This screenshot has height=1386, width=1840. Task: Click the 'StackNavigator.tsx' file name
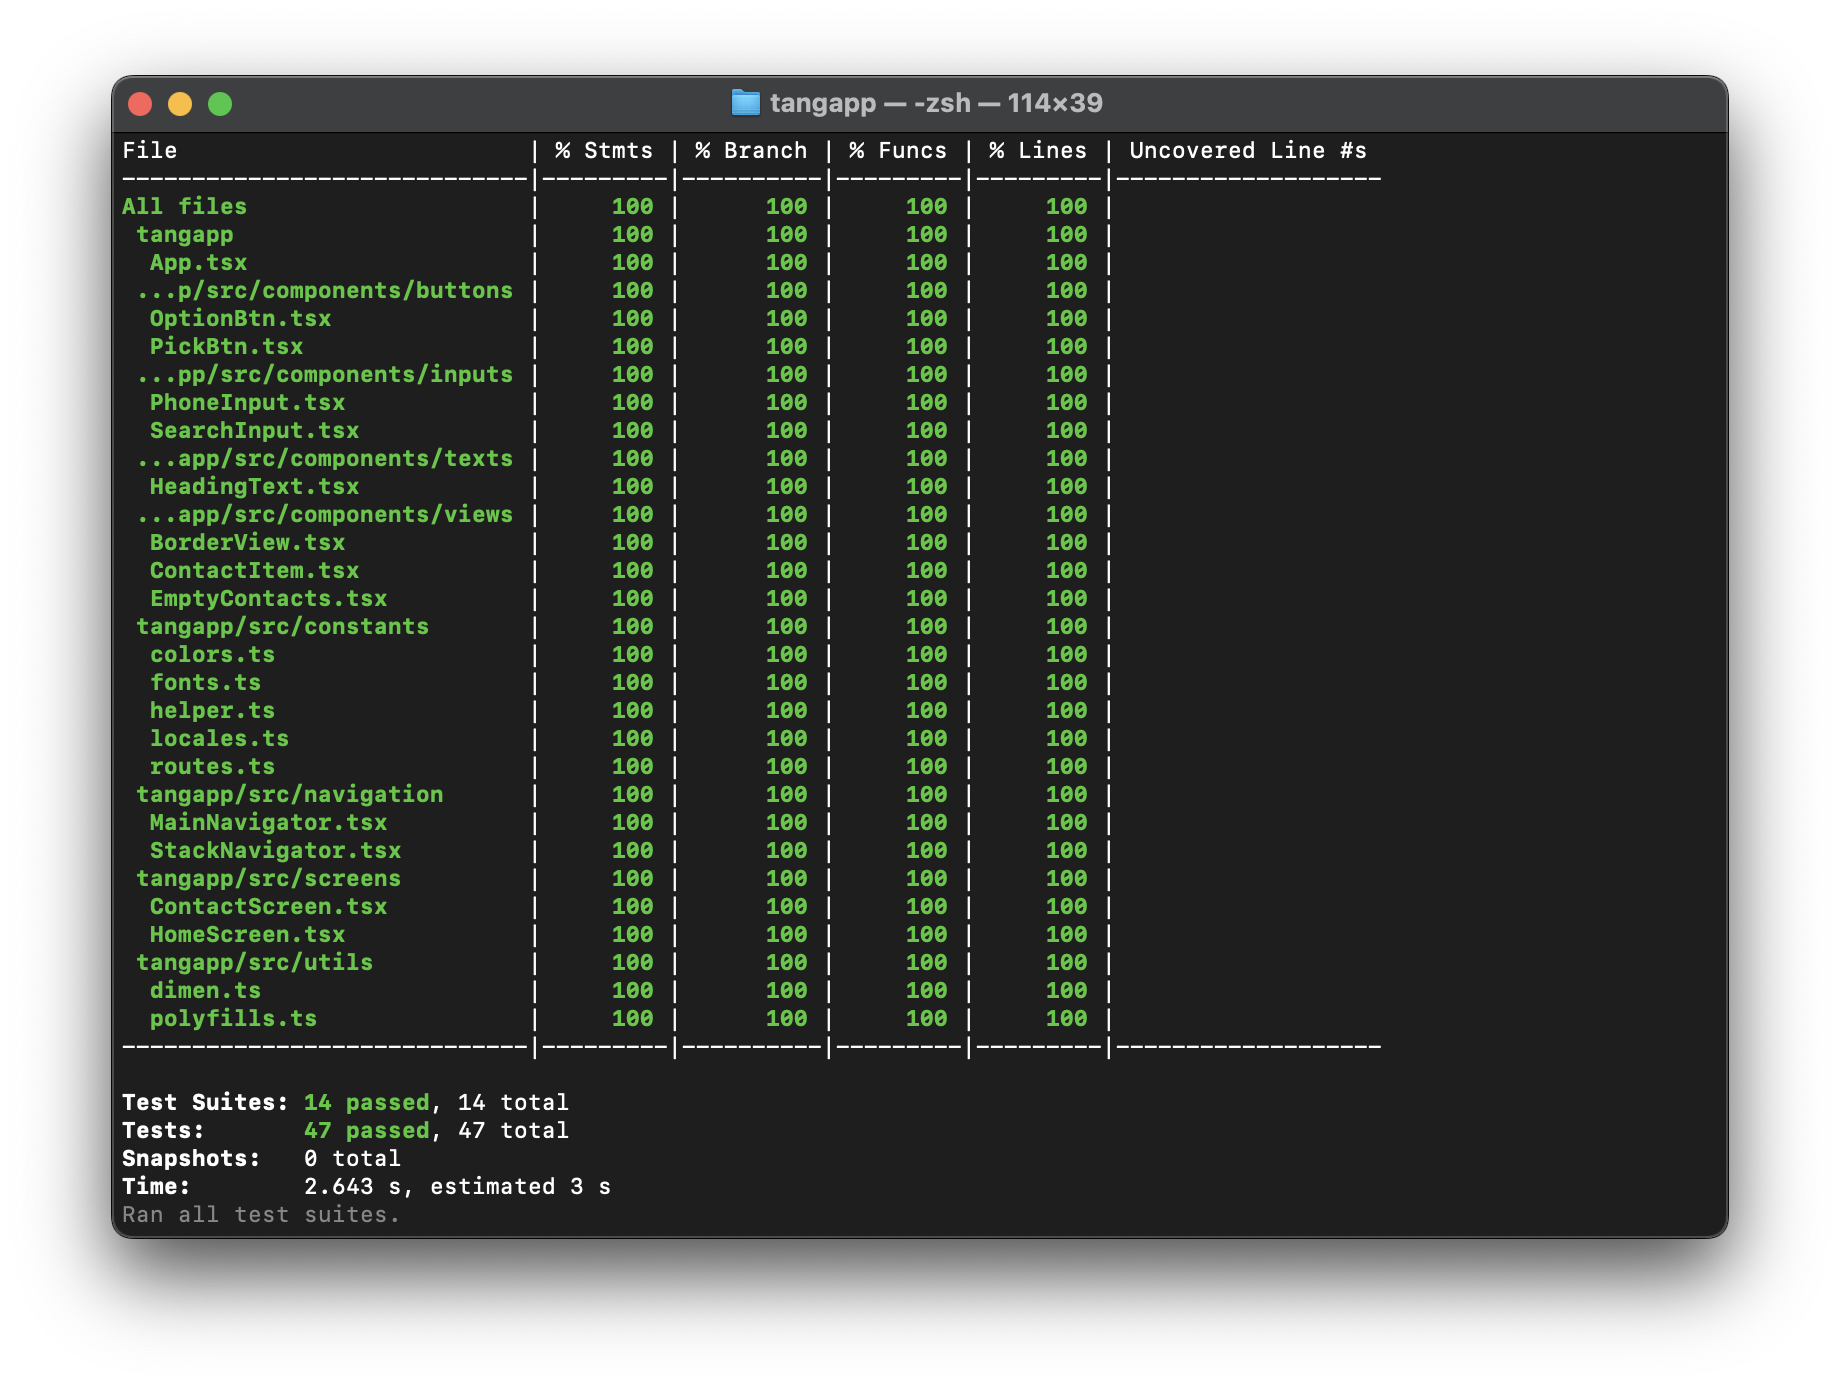point(276,851)
